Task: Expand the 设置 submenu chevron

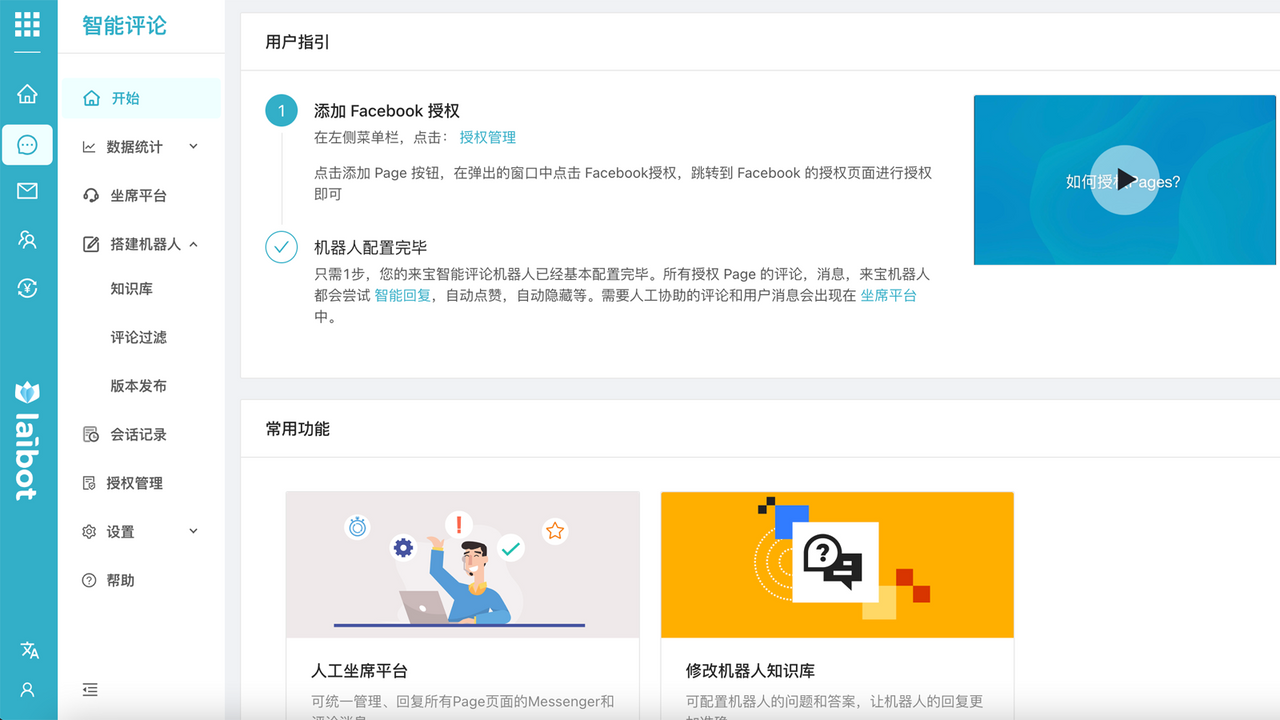Action: (x=193, y=531)
